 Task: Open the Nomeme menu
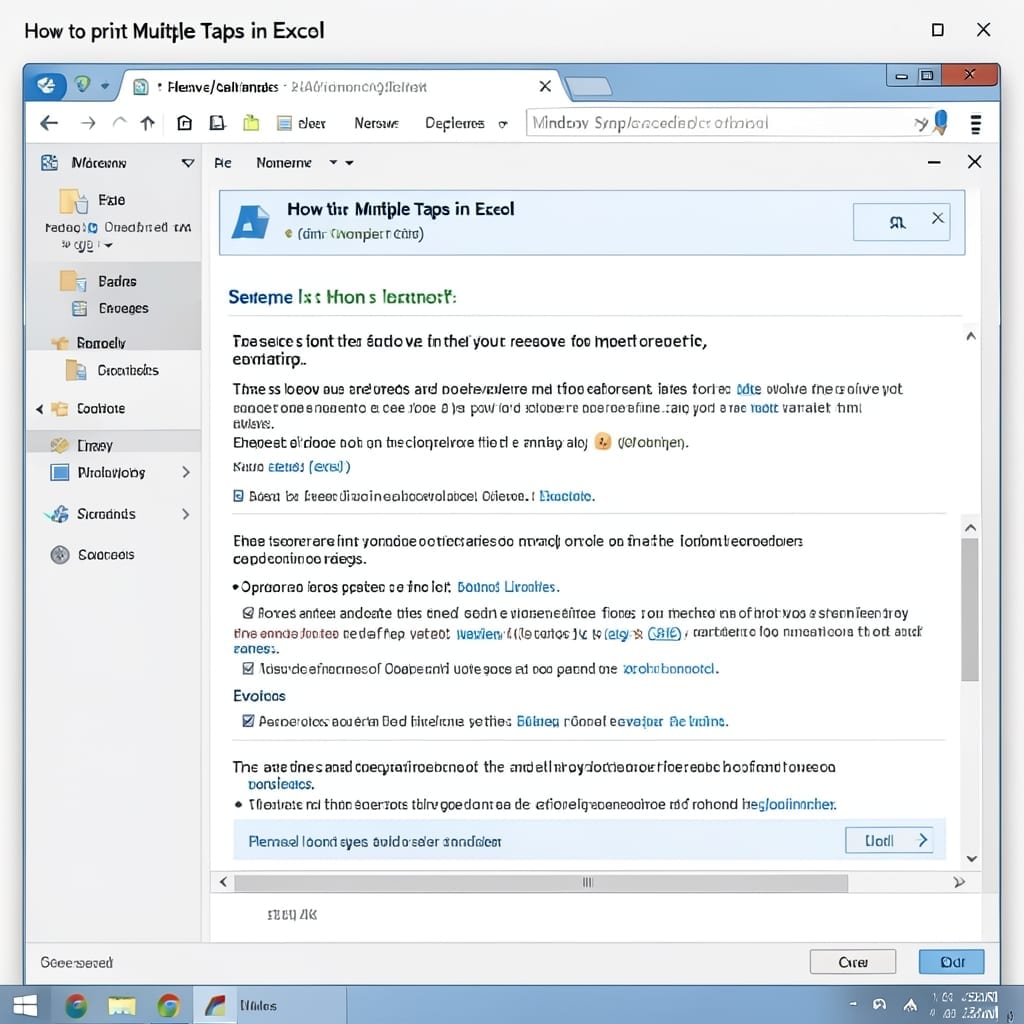(x=283, y=163)
